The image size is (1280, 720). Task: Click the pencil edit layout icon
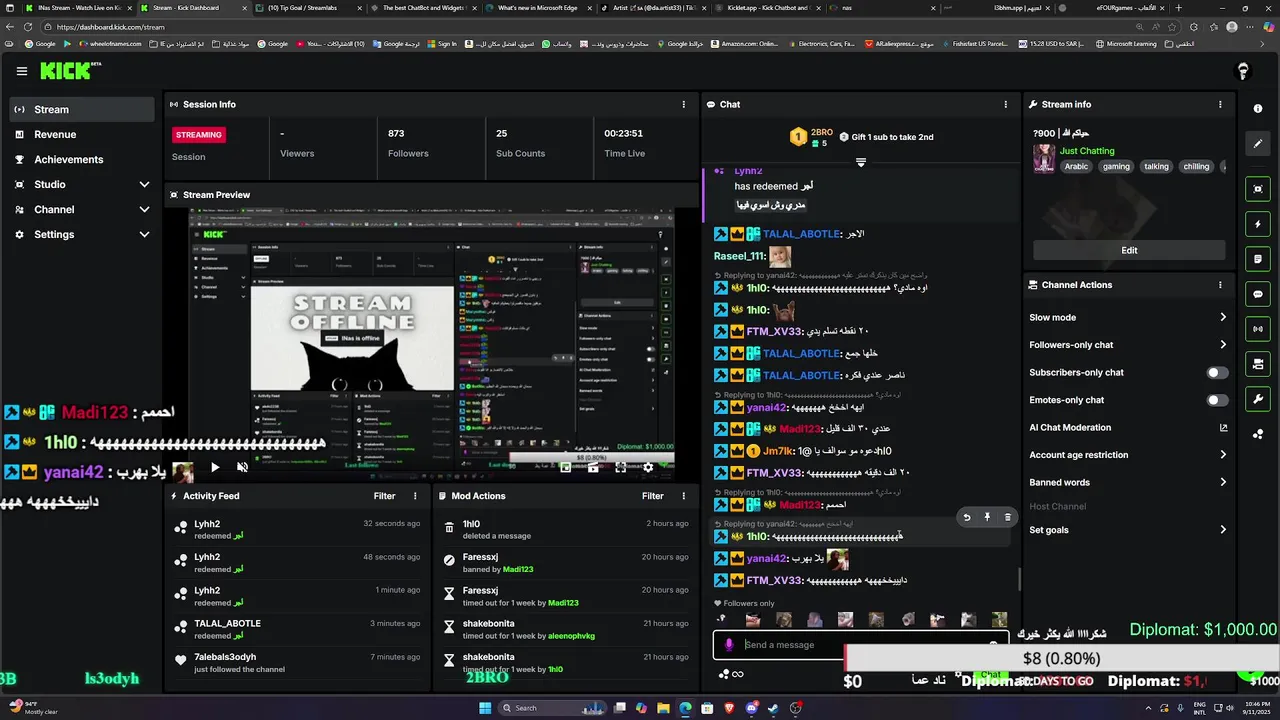[1258, 143]
